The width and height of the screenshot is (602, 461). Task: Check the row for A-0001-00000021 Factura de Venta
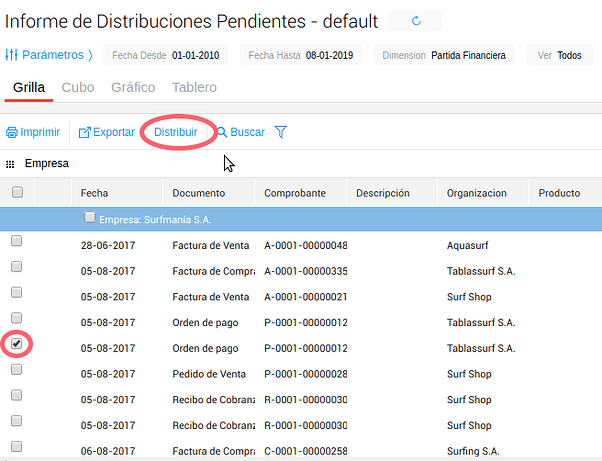[x=17, y=292]
